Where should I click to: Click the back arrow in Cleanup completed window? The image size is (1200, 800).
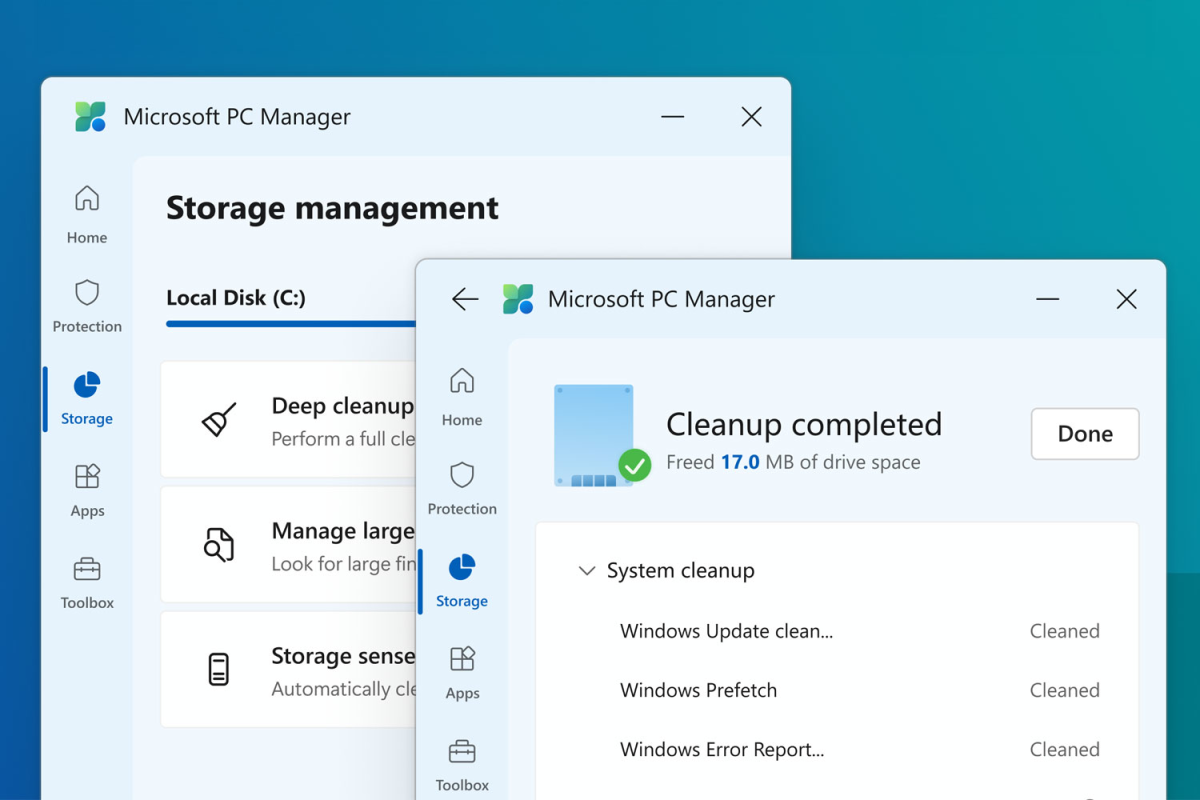tap(465, 299)
